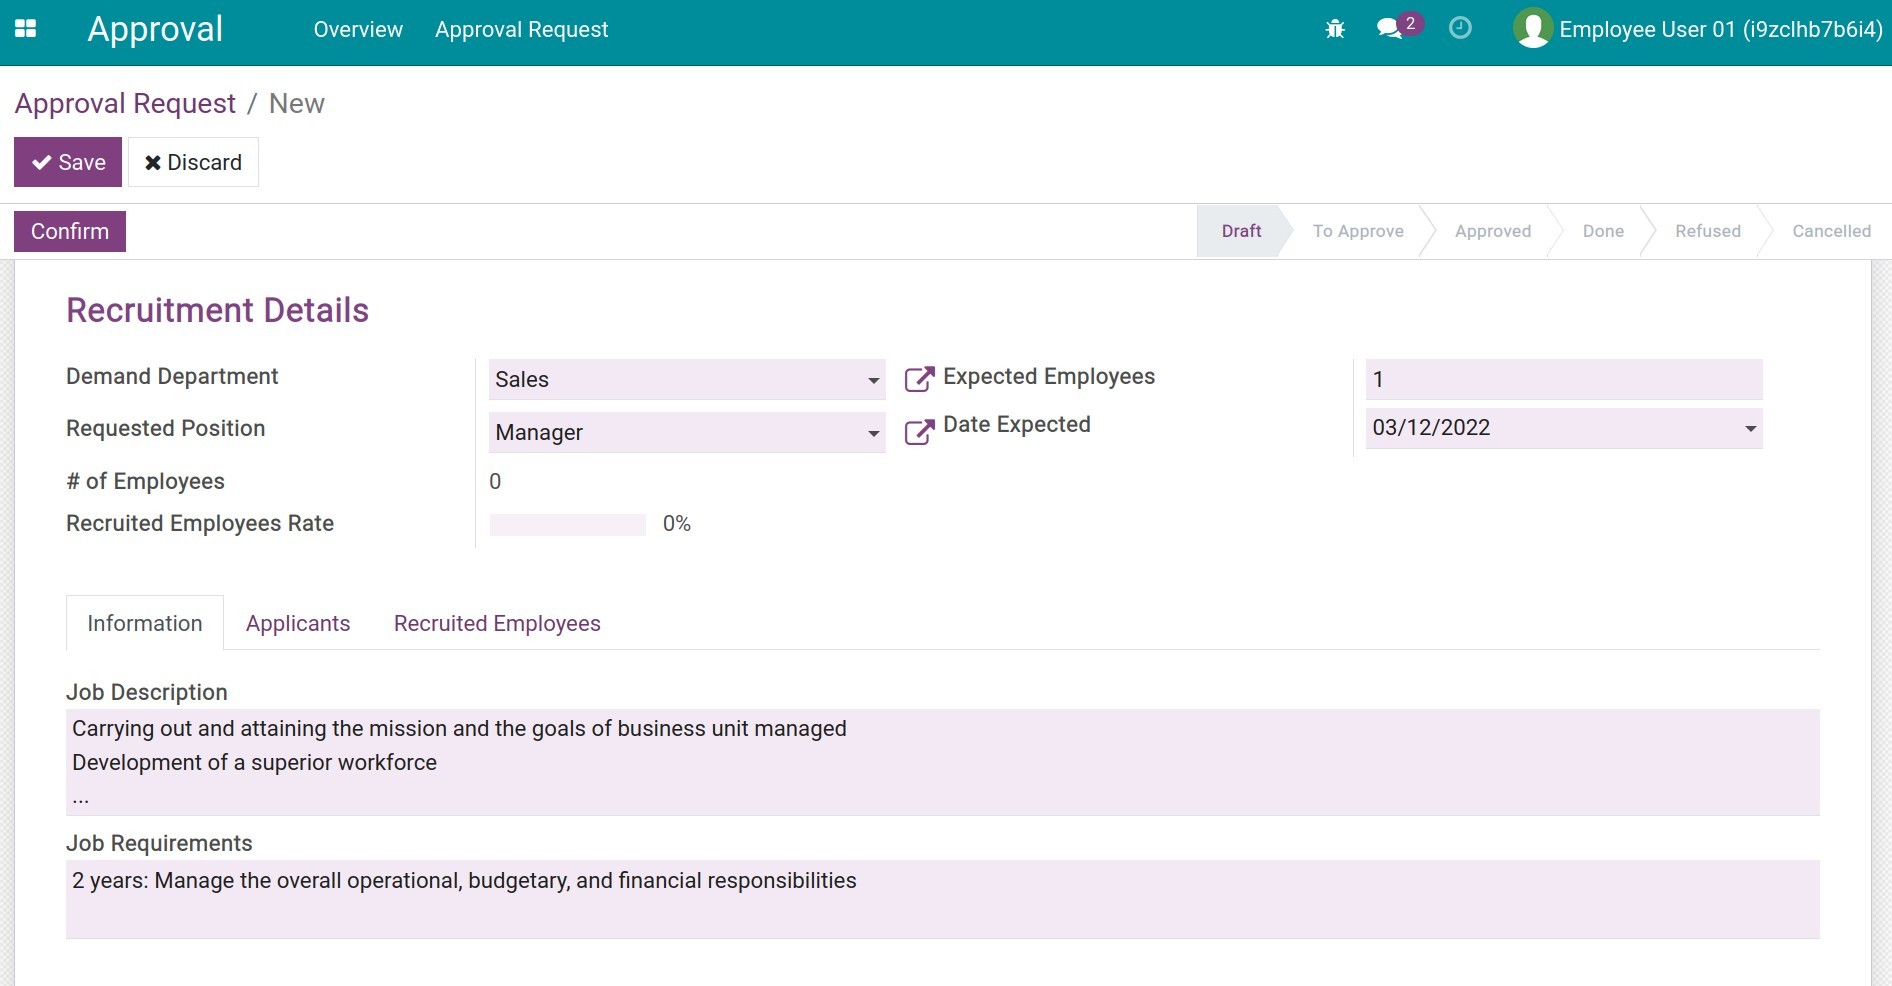Save the new approval request
1892x986 pixels.
point(67,162)
